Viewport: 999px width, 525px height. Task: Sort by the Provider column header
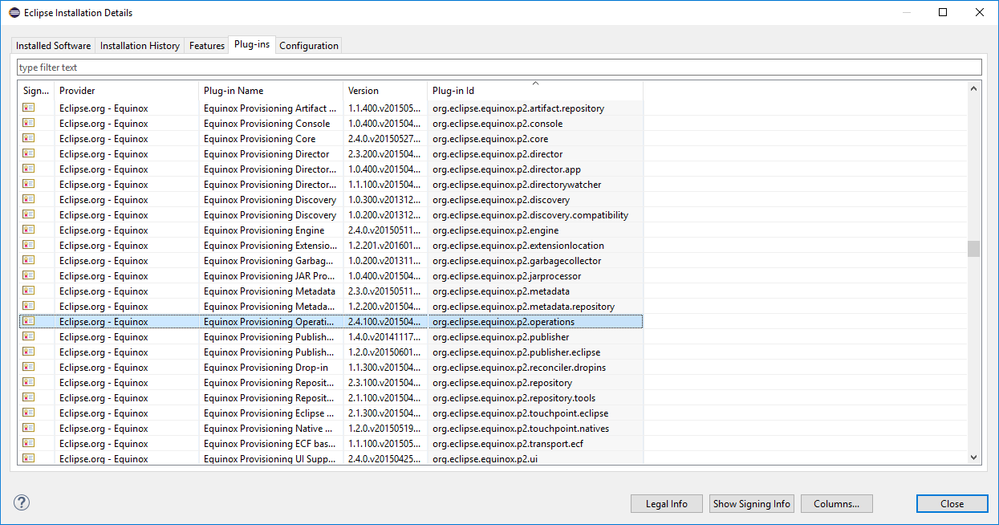point(127,90)
